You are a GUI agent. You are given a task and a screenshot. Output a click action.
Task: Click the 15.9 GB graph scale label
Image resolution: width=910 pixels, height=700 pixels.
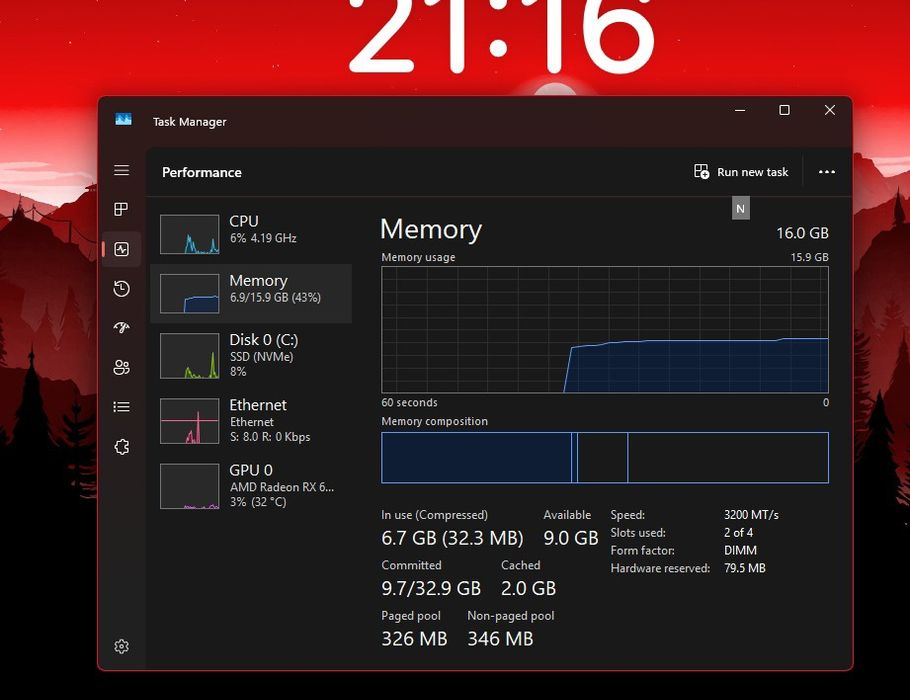pos(809,257)
